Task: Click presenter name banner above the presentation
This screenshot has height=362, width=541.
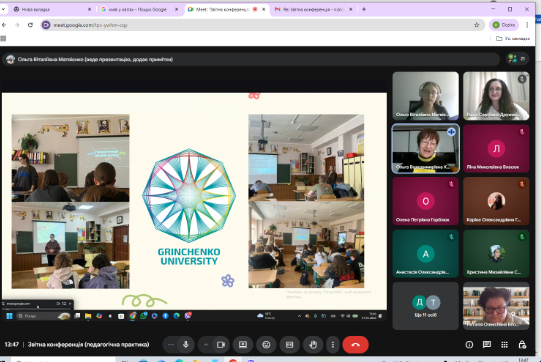Action: pyautogui.click(x=251, y=59)
